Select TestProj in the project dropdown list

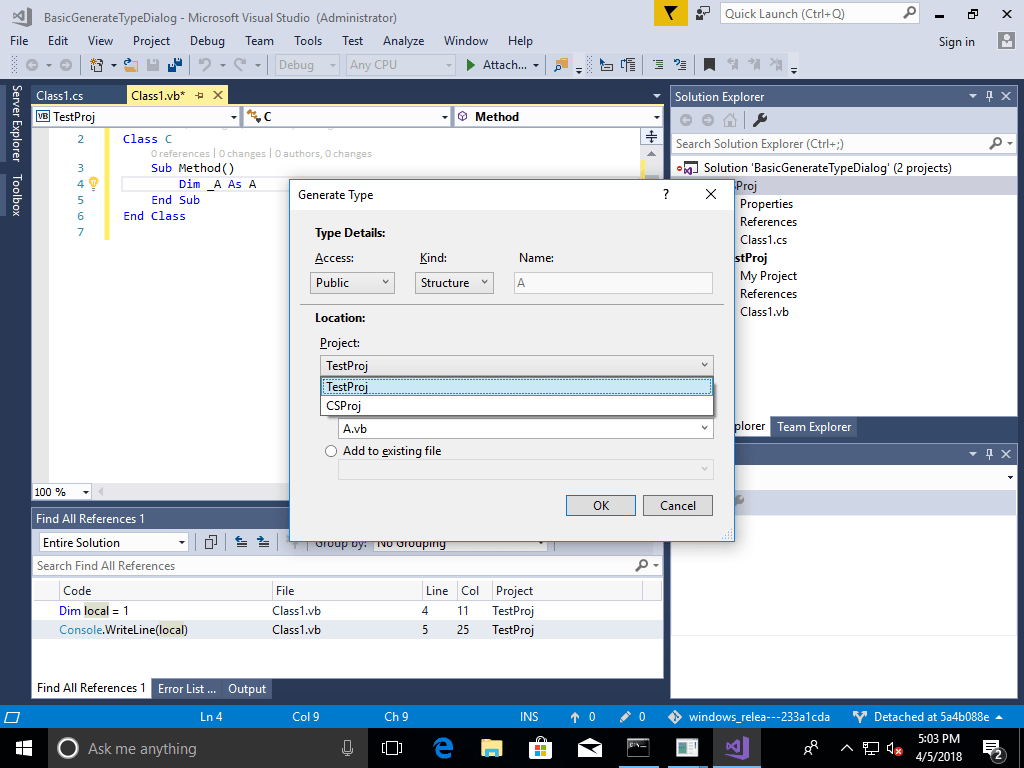pyautogui.click(x=517, y=387)
